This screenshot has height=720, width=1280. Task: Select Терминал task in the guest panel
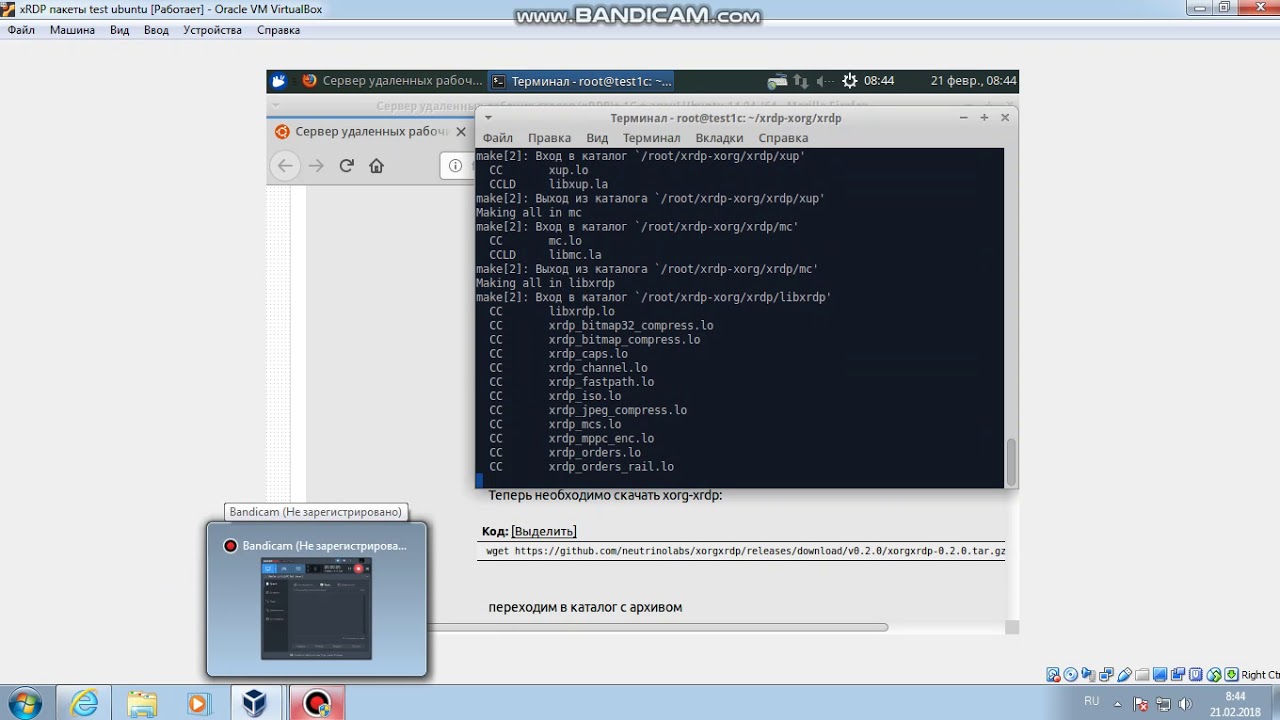(582, 81)
